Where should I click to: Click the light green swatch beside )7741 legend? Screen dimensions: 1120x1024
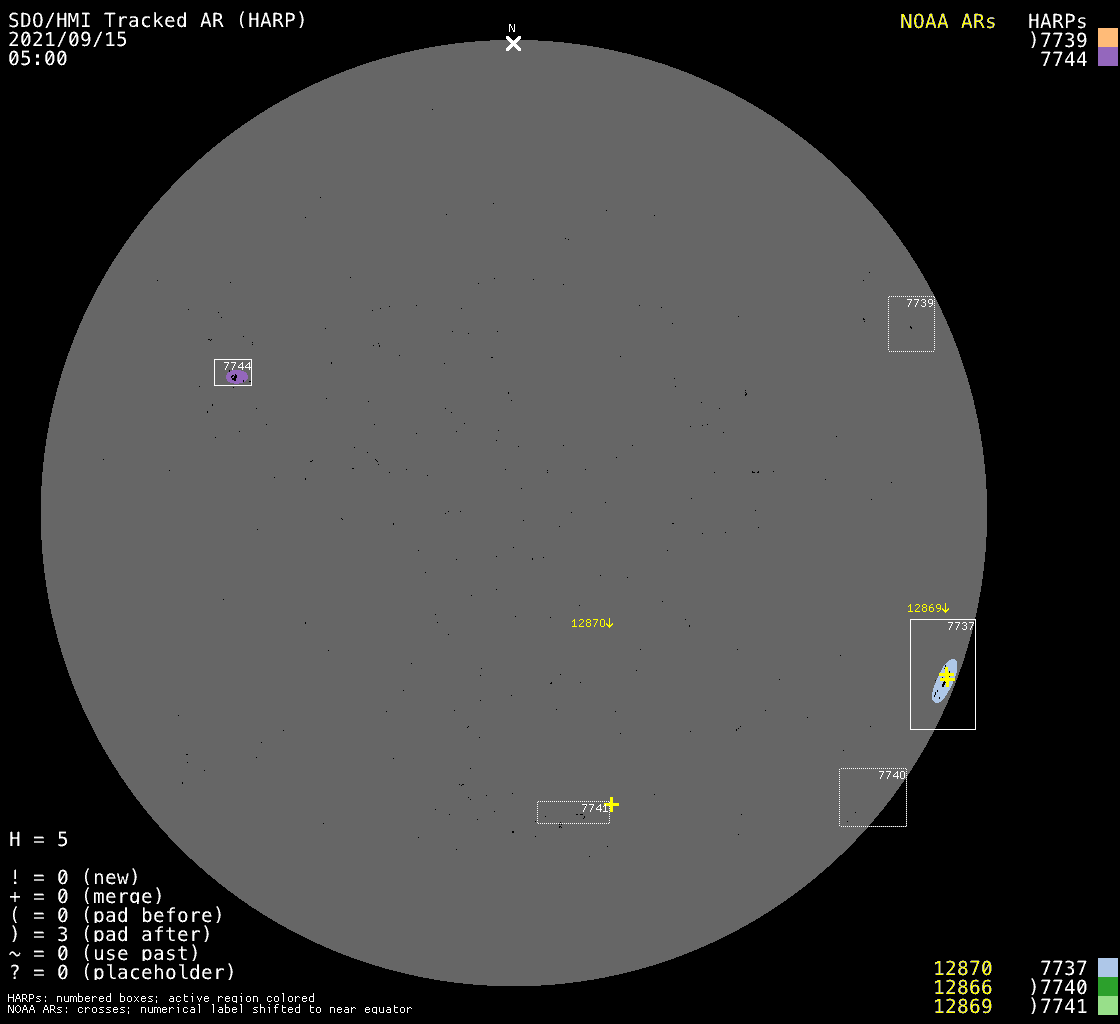(x=1107, y=1006)
